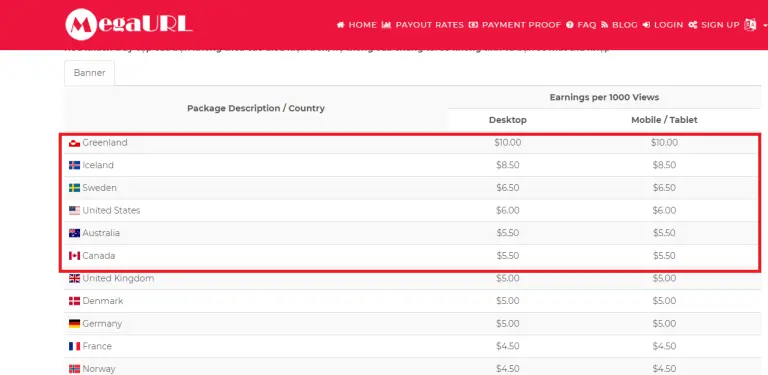Click the question icon beside FAQ
This screenshot has height=375, width=768.
(570, 25)
